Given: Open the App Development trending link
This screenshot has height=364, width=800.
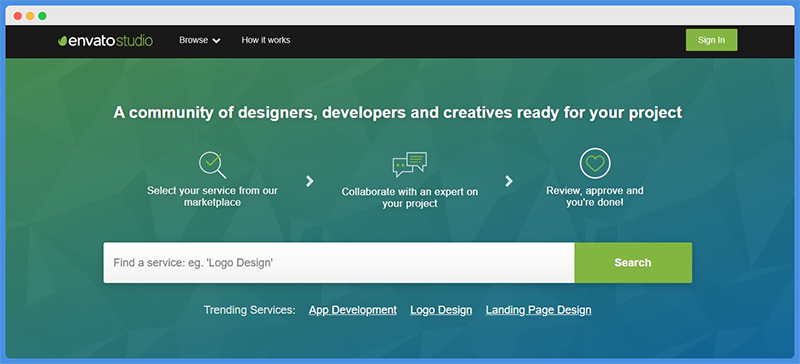Looking at the screenshot, I should point(353,310).
